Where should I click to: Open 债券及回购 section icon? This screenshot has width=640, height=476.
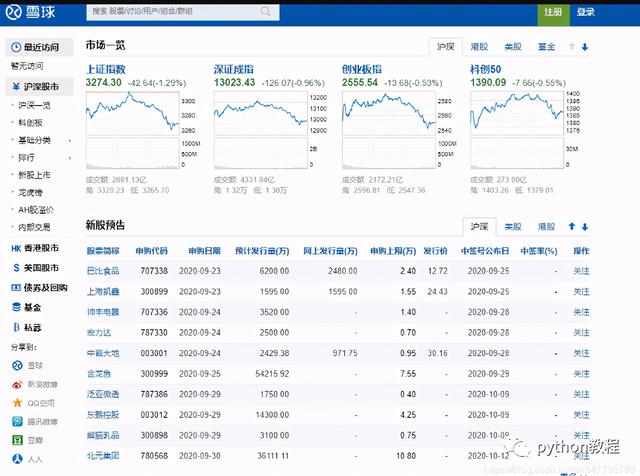pyautogui.click(x=16, y=288)
